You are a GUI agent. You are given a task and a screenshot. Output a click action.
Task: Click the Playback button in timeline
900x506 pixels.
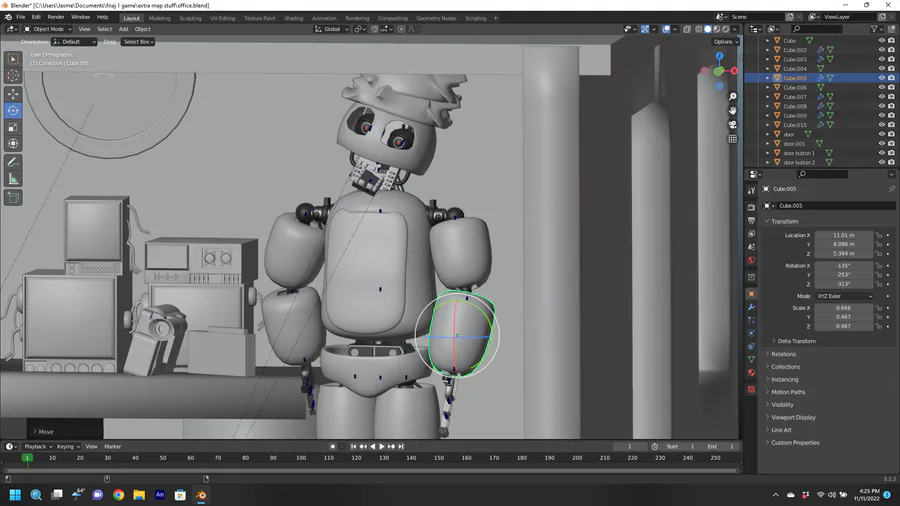click(38, 446)
